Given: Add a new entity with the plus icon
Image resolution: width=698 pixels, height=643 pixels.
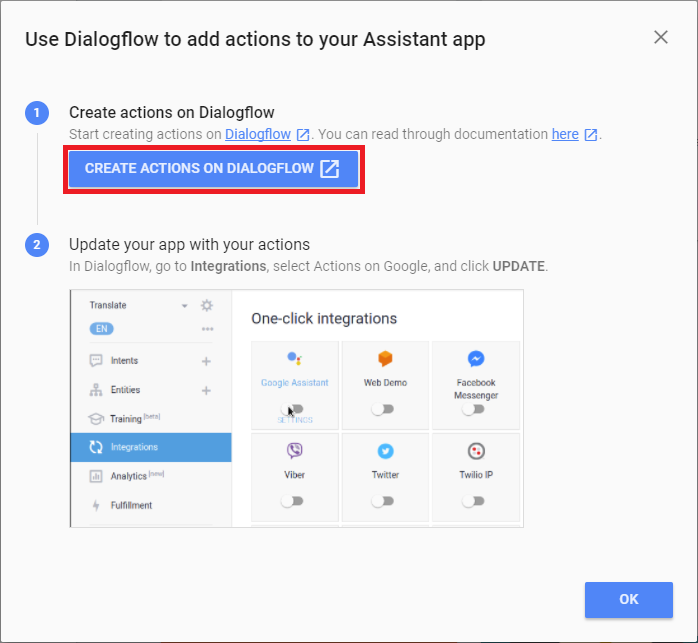Looking at the screenshot, I should (x=206, y=391).
